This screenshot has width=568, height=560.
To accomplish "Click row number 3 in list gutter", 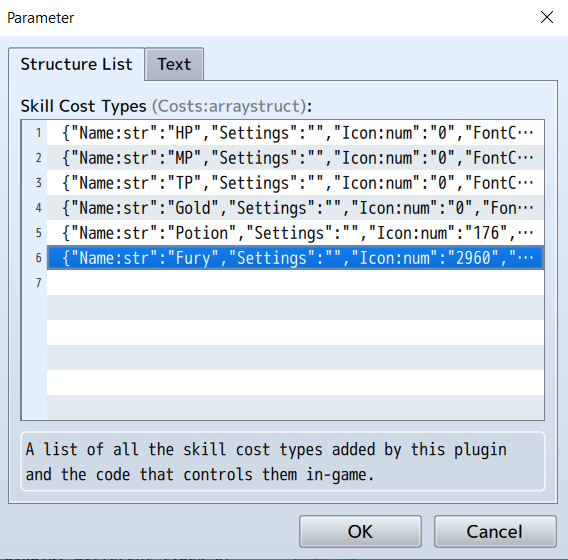I will point(38,183).
